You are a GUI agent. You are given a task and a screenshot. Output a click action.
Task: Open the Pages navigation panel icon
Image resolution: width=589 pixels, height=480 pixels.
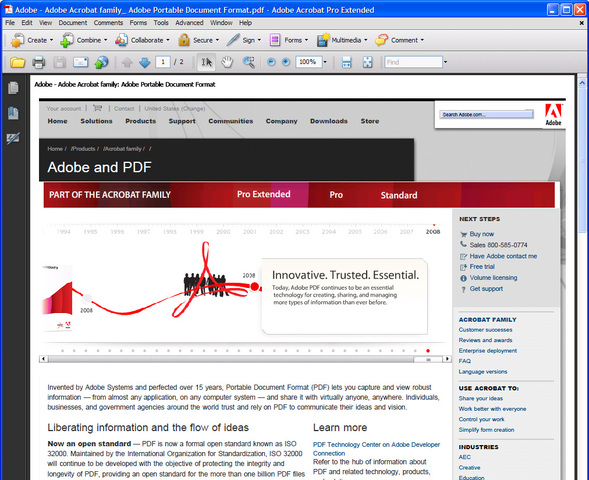coord(13,88)
